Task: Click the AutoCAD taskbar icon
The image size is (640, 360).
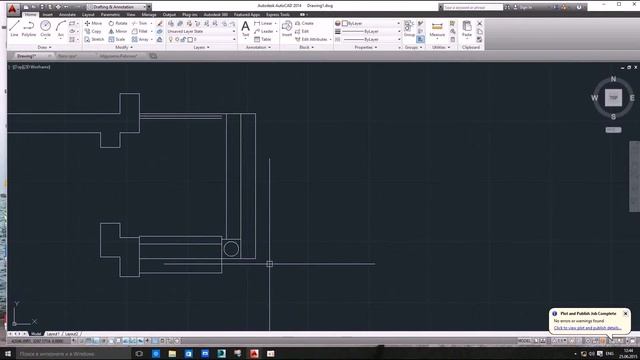Action: (x=254, y=353)
